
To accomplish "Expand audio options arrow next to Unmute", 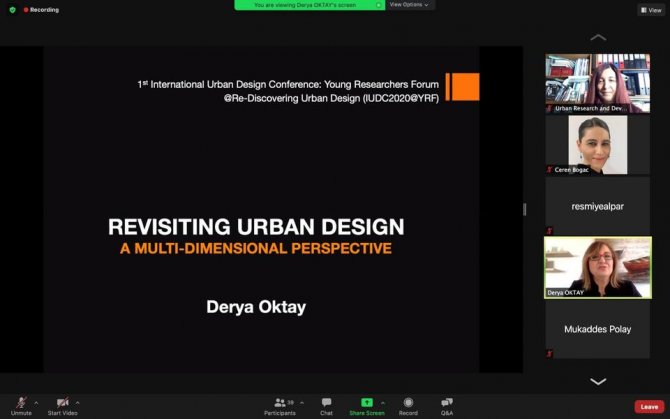I will coord(36,403).
